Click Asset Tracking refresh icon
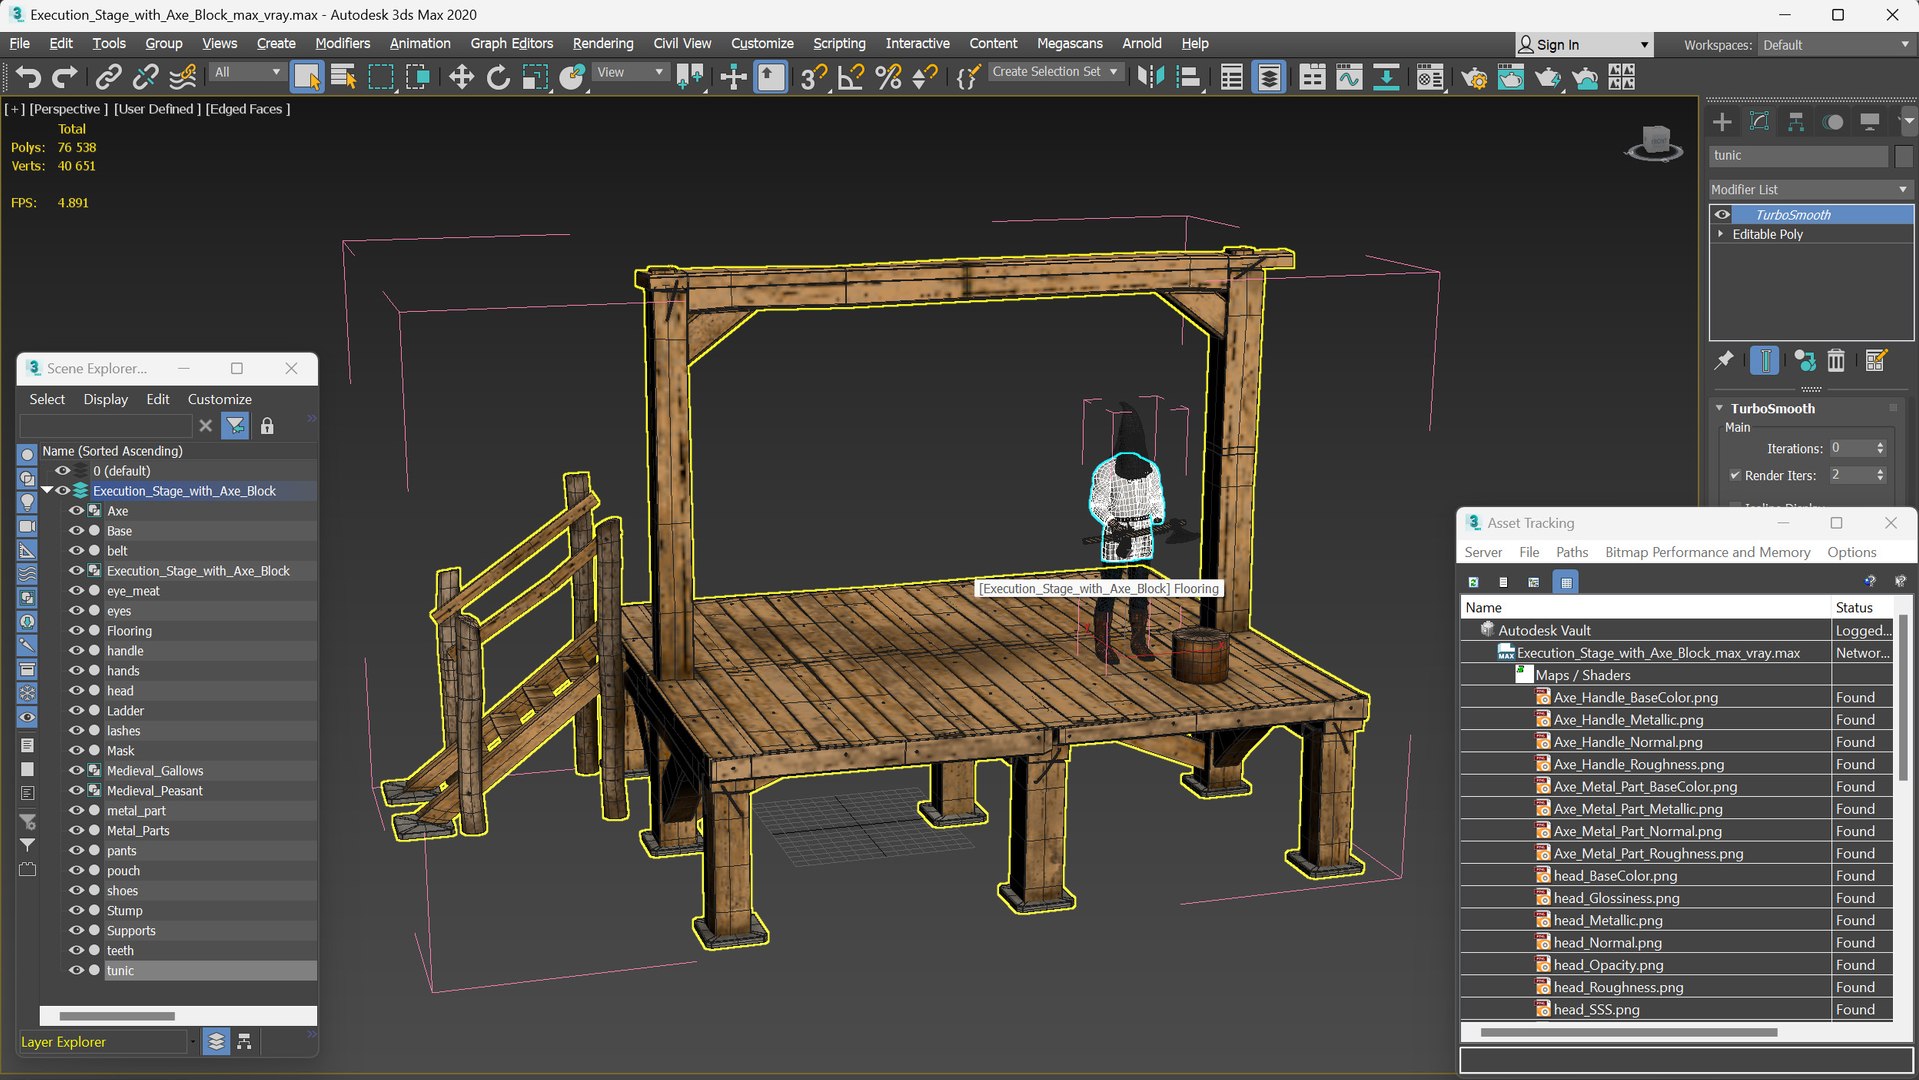1919x1080 pixels. click(1473, 582)
